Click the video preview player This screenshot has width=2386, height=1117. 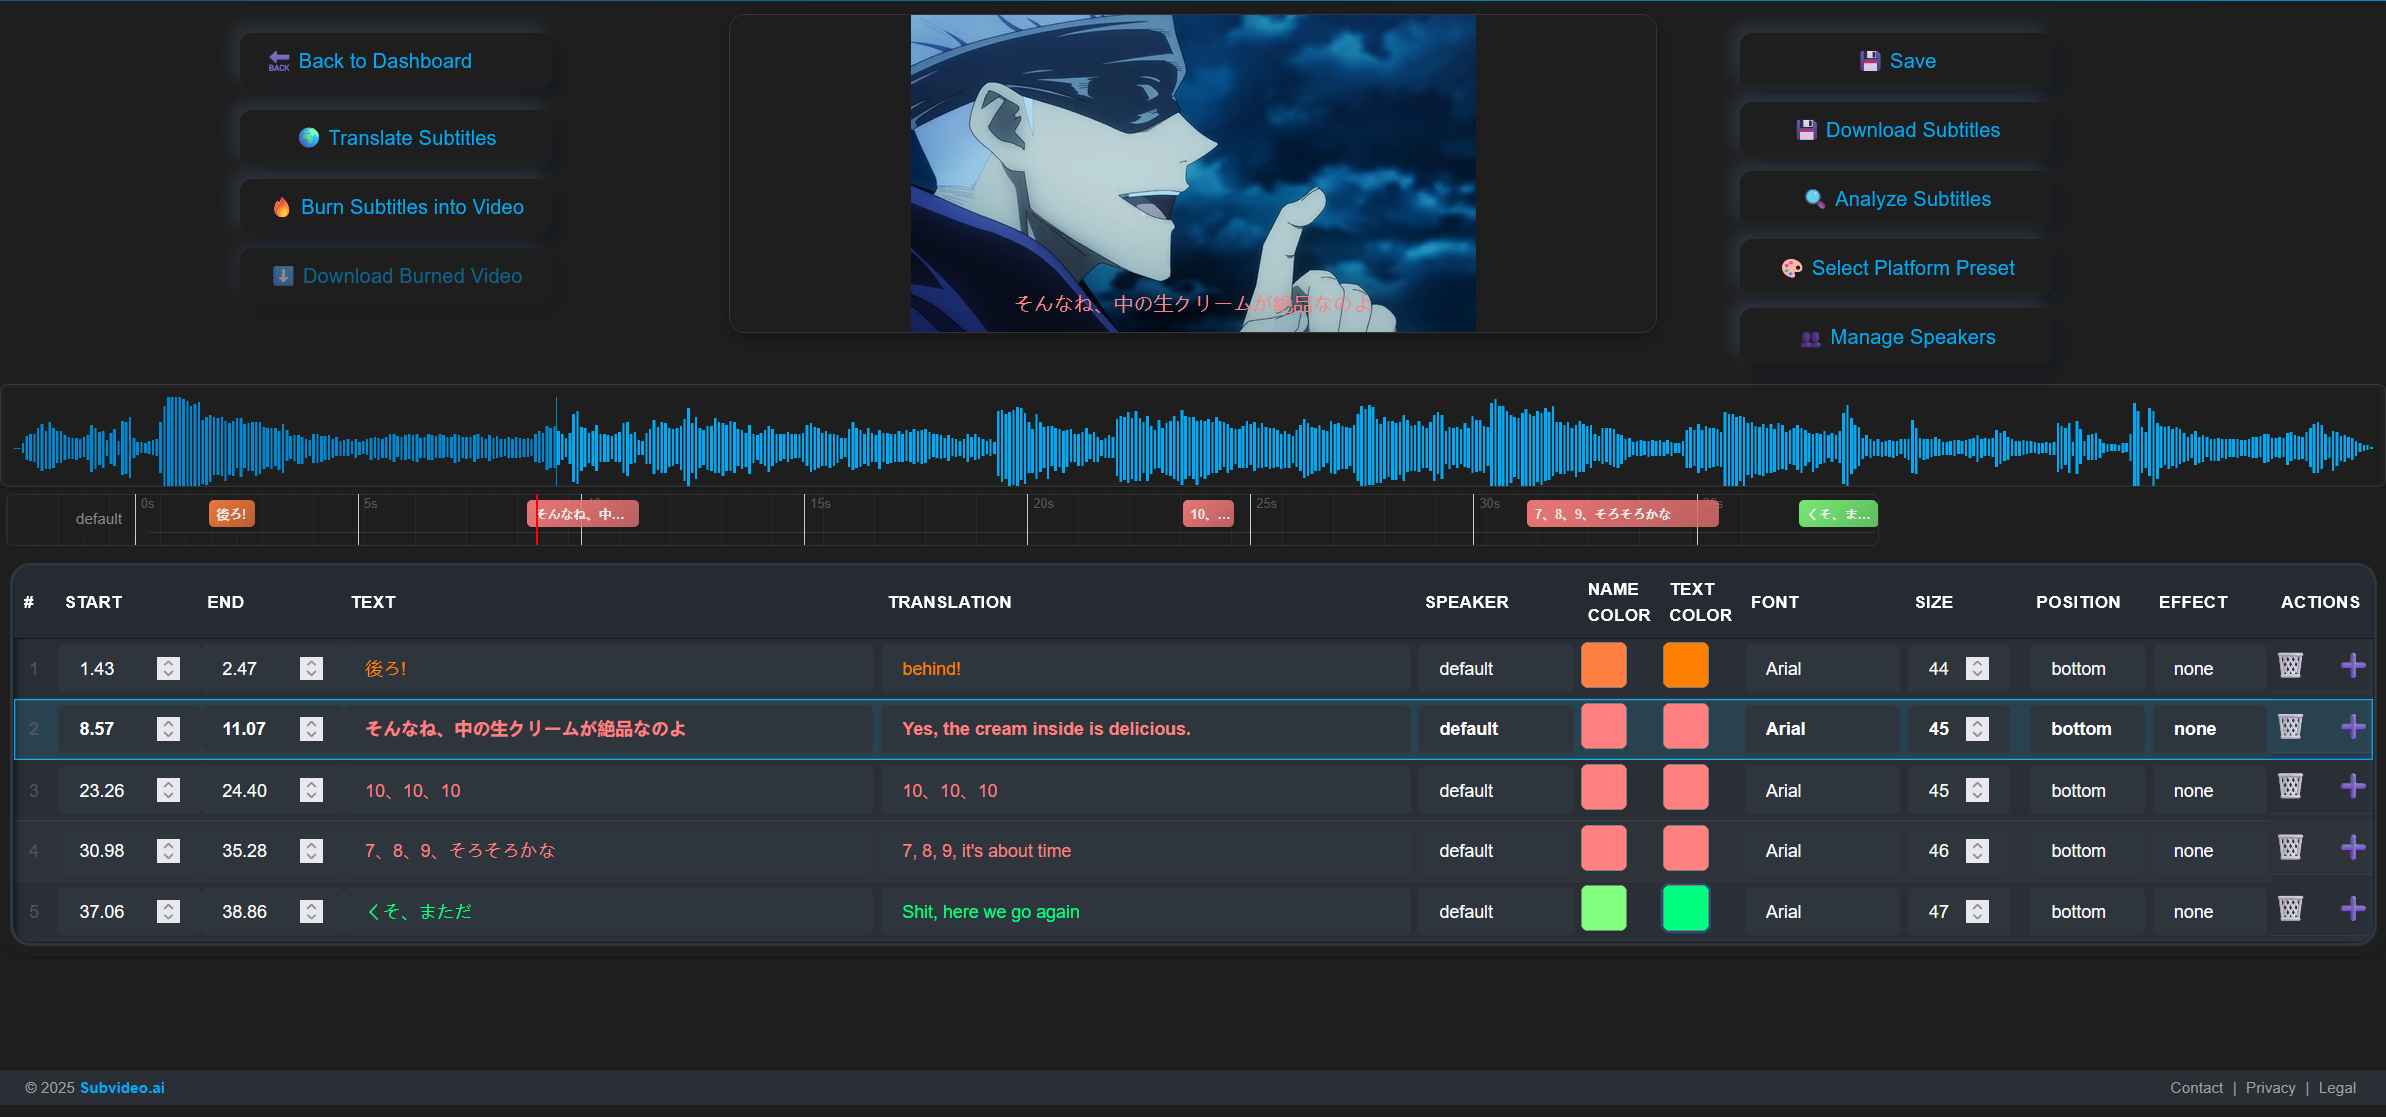pos(1193,173)
